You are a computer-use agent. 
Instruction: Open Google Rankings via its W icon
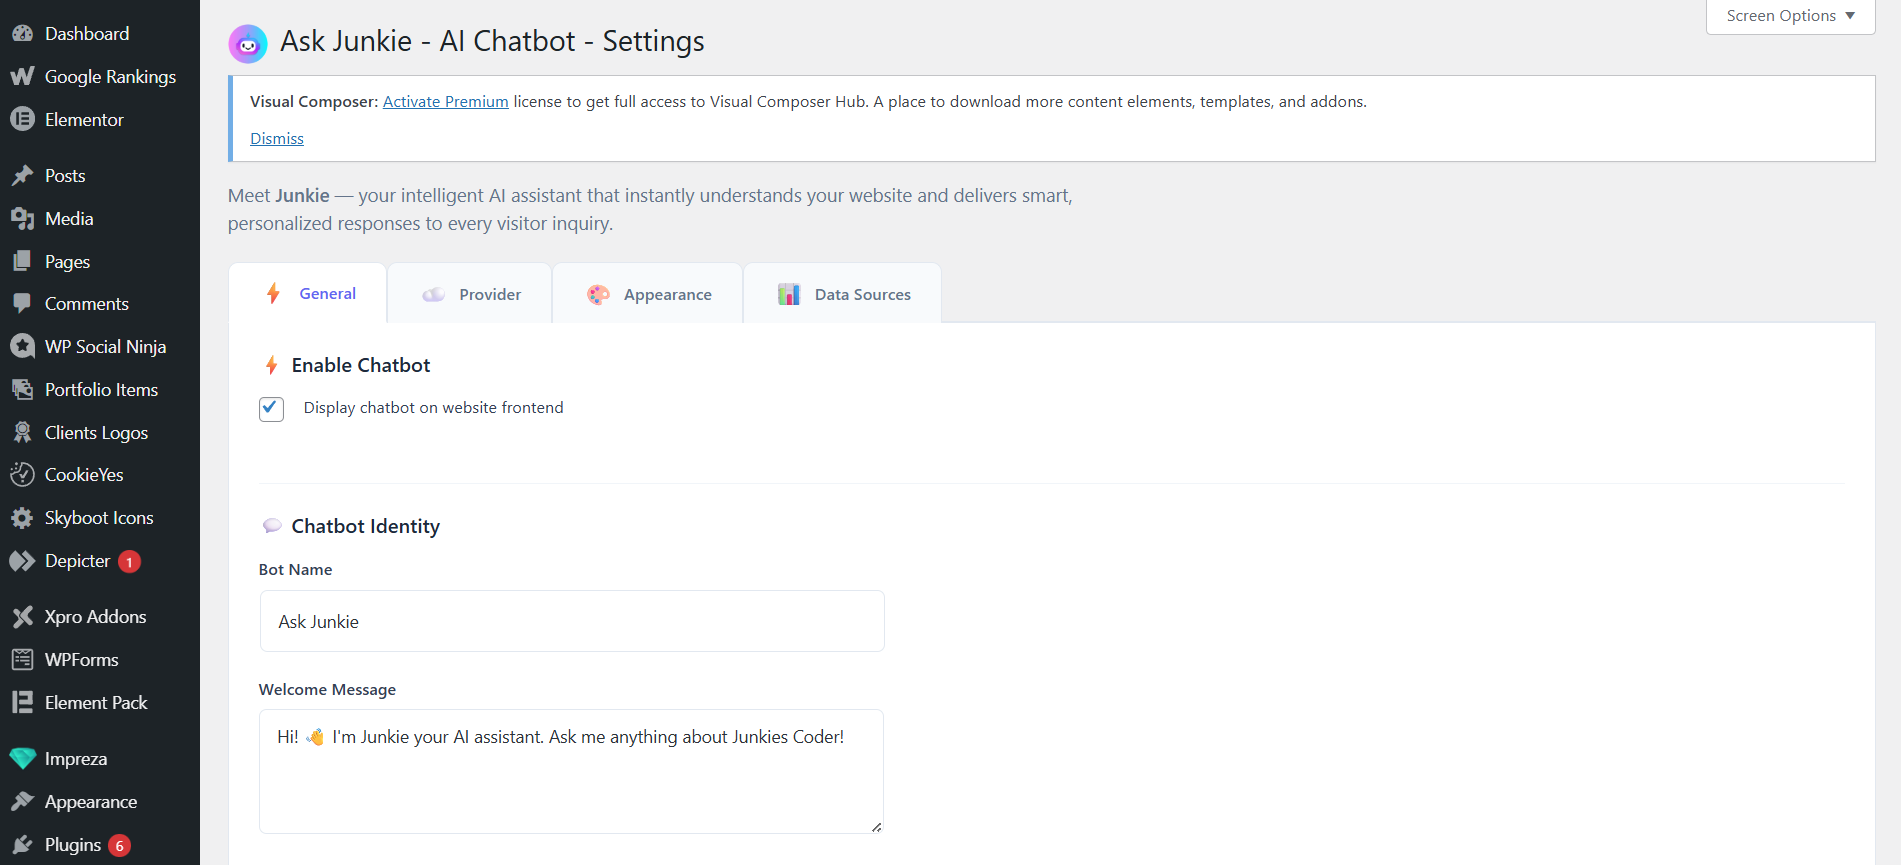(22, 77)
